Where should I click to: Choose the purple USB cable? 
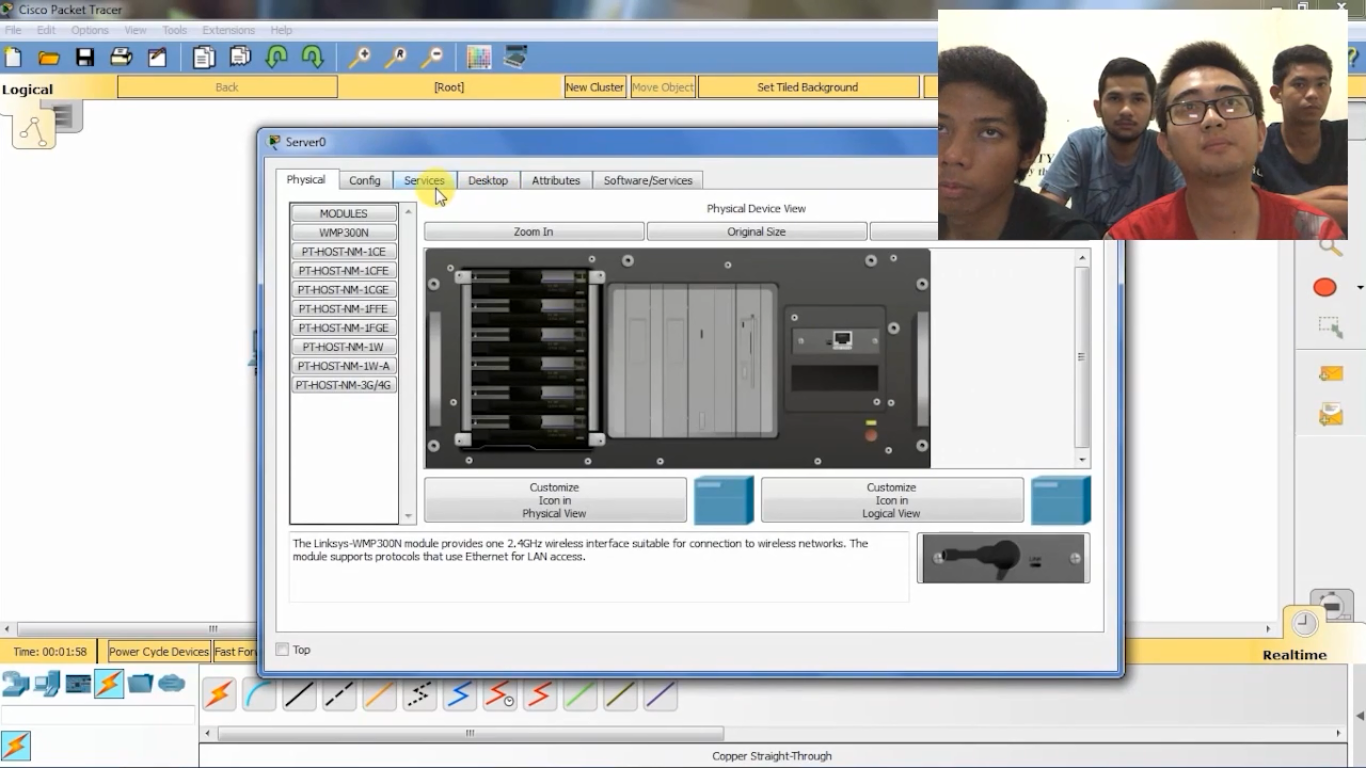[x=660, y=694]
